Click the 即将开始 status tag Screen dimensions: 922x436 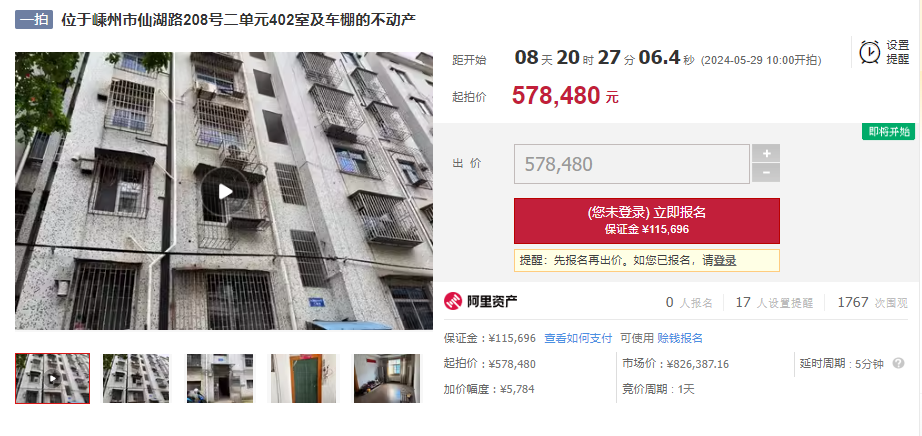(888, 131)
